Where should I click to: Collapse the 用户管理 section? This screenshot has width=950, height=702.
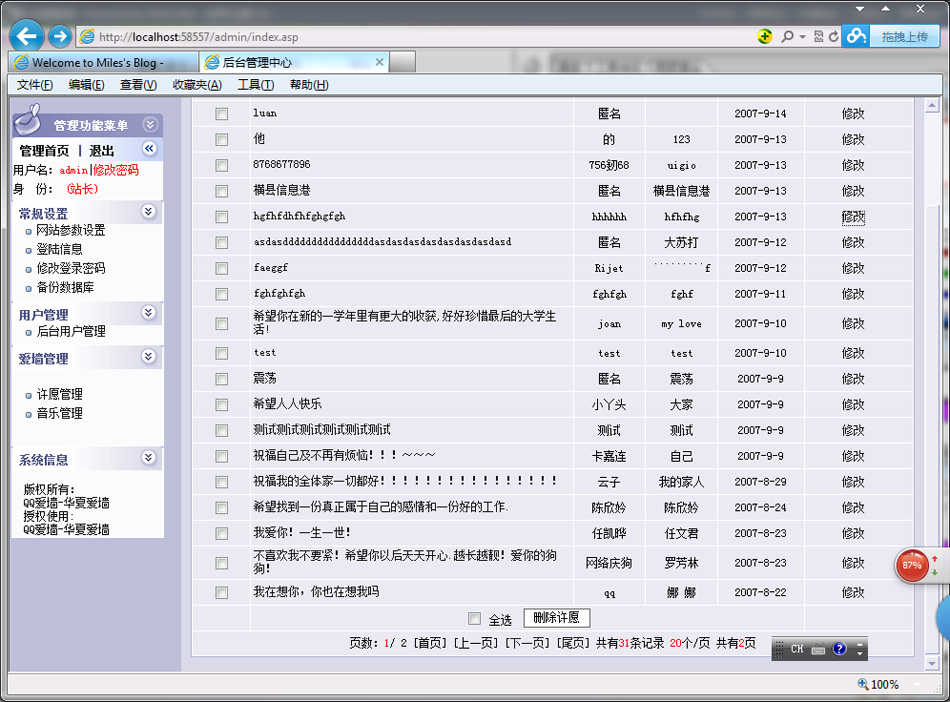point(148,313)
